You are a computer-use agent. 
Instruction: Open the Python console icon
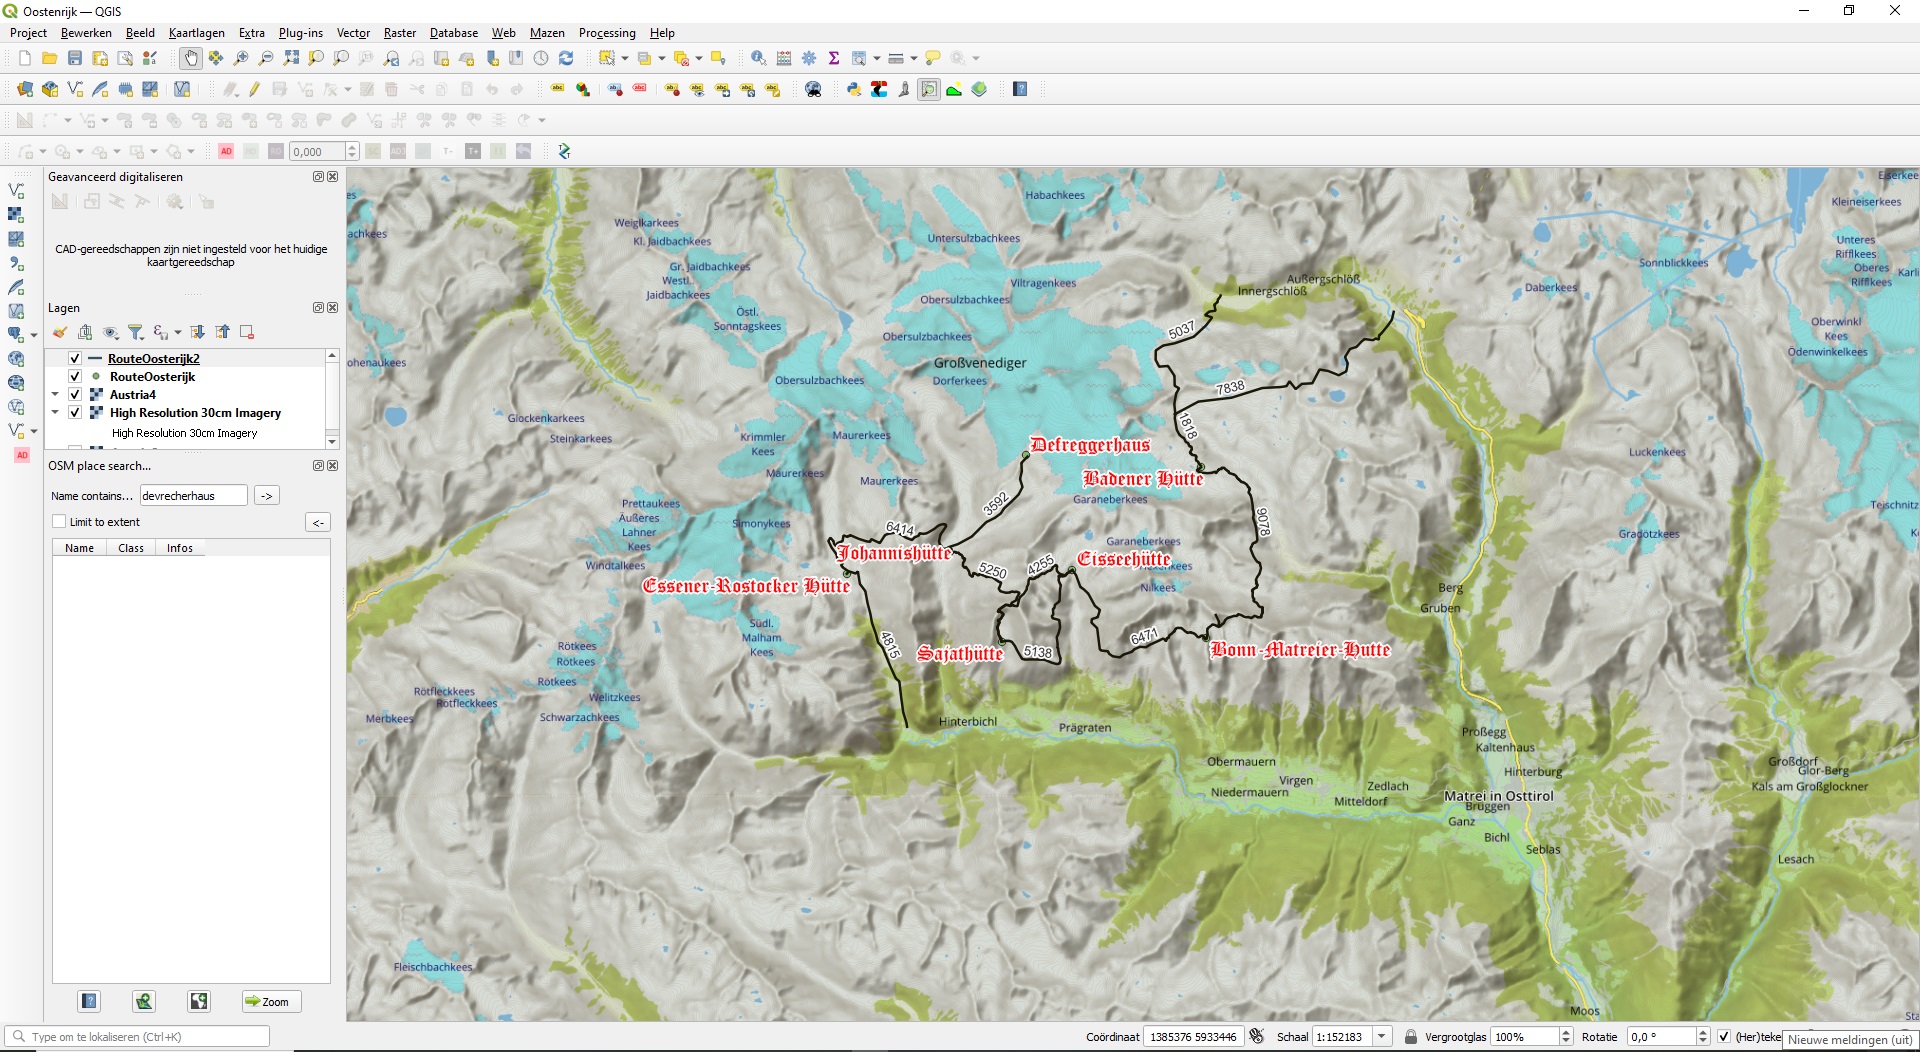(x=853, y=90)
